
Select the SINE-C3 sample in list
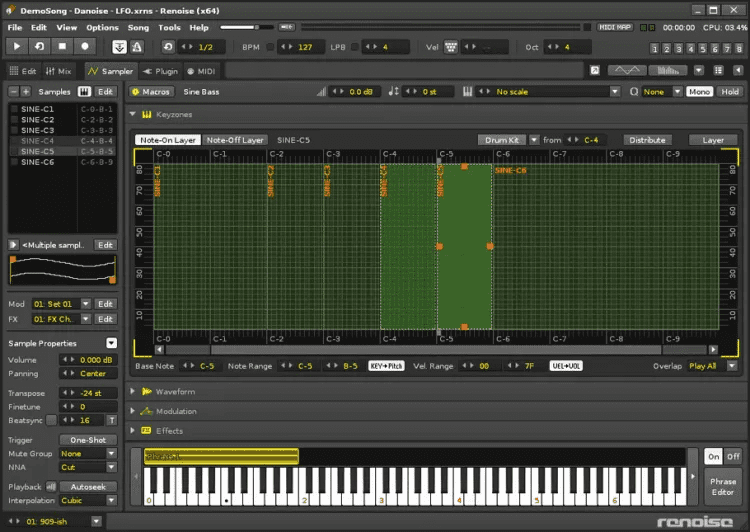point(38,130)
